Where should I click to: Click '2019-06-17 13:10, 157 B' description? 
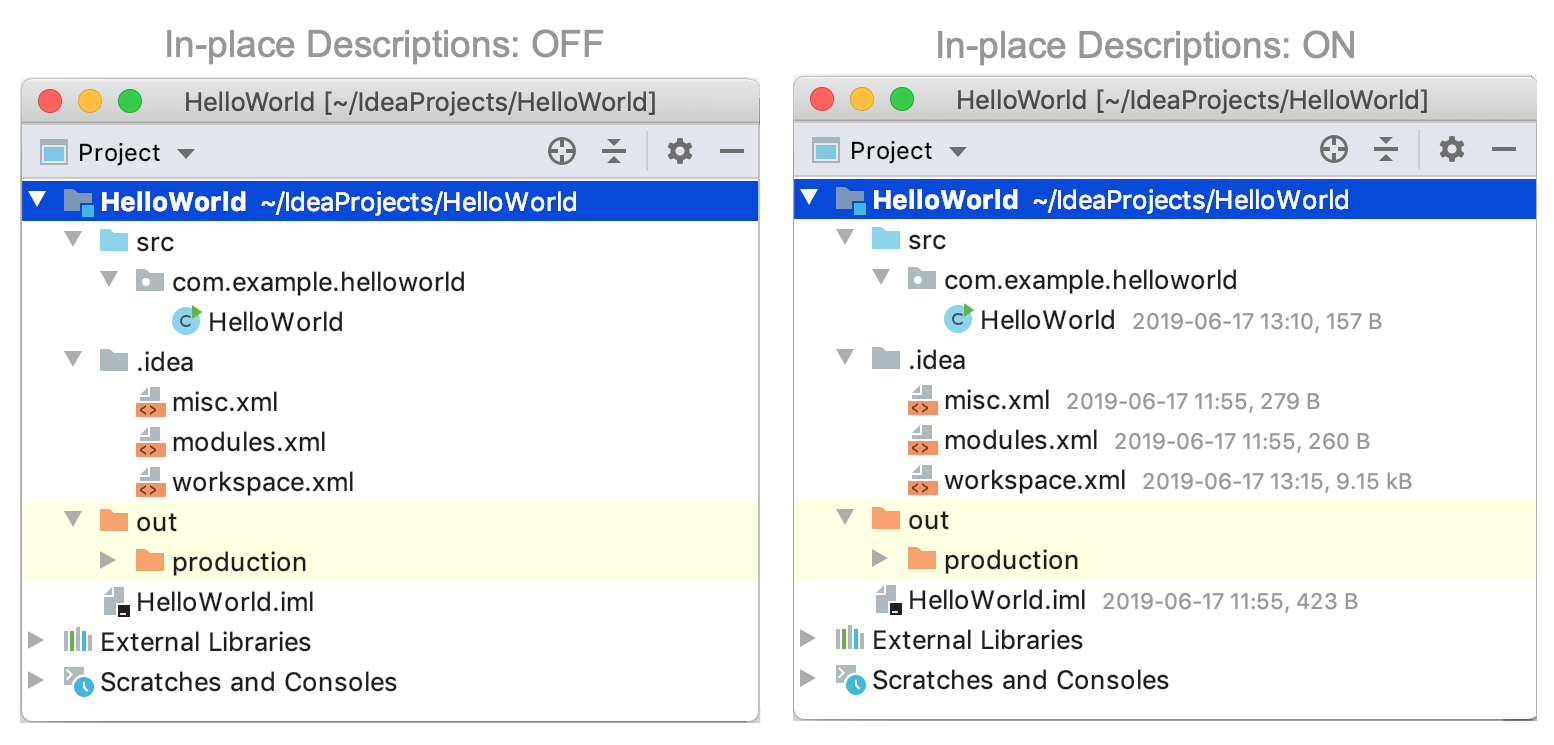coord(1257,321)
